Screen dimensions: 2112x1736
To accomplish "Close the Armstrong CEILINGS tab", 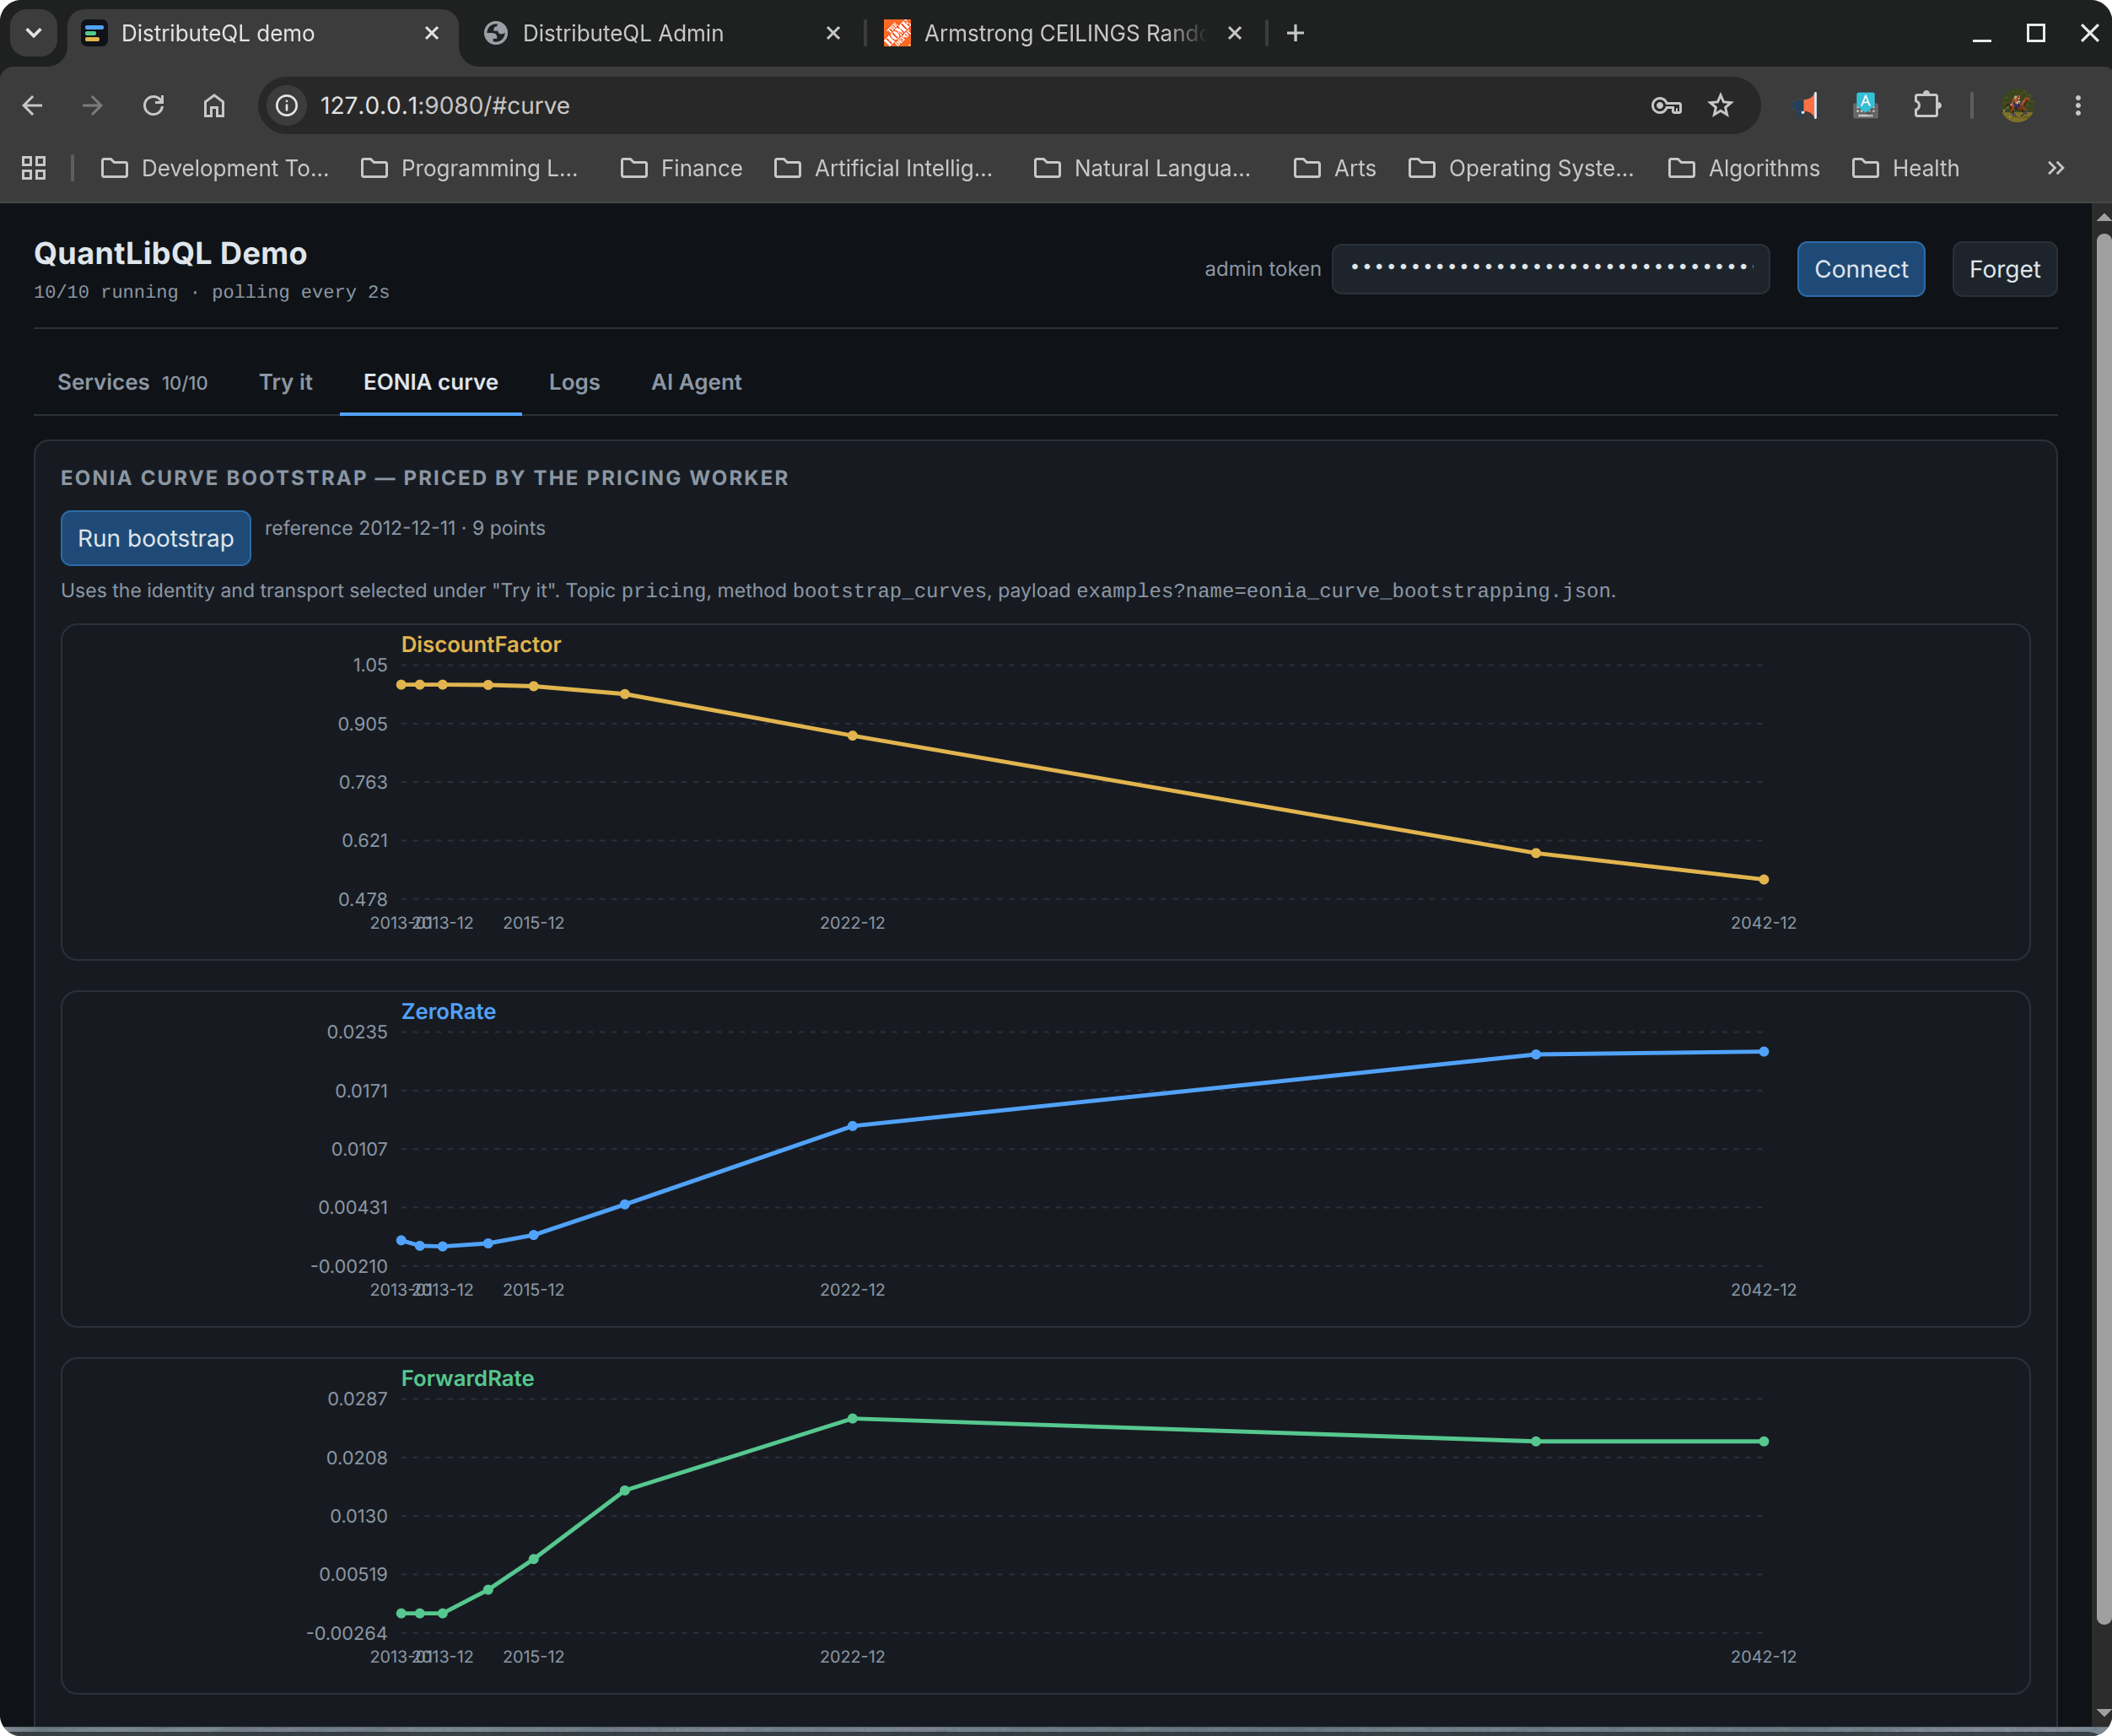I will click(1235, 33).
